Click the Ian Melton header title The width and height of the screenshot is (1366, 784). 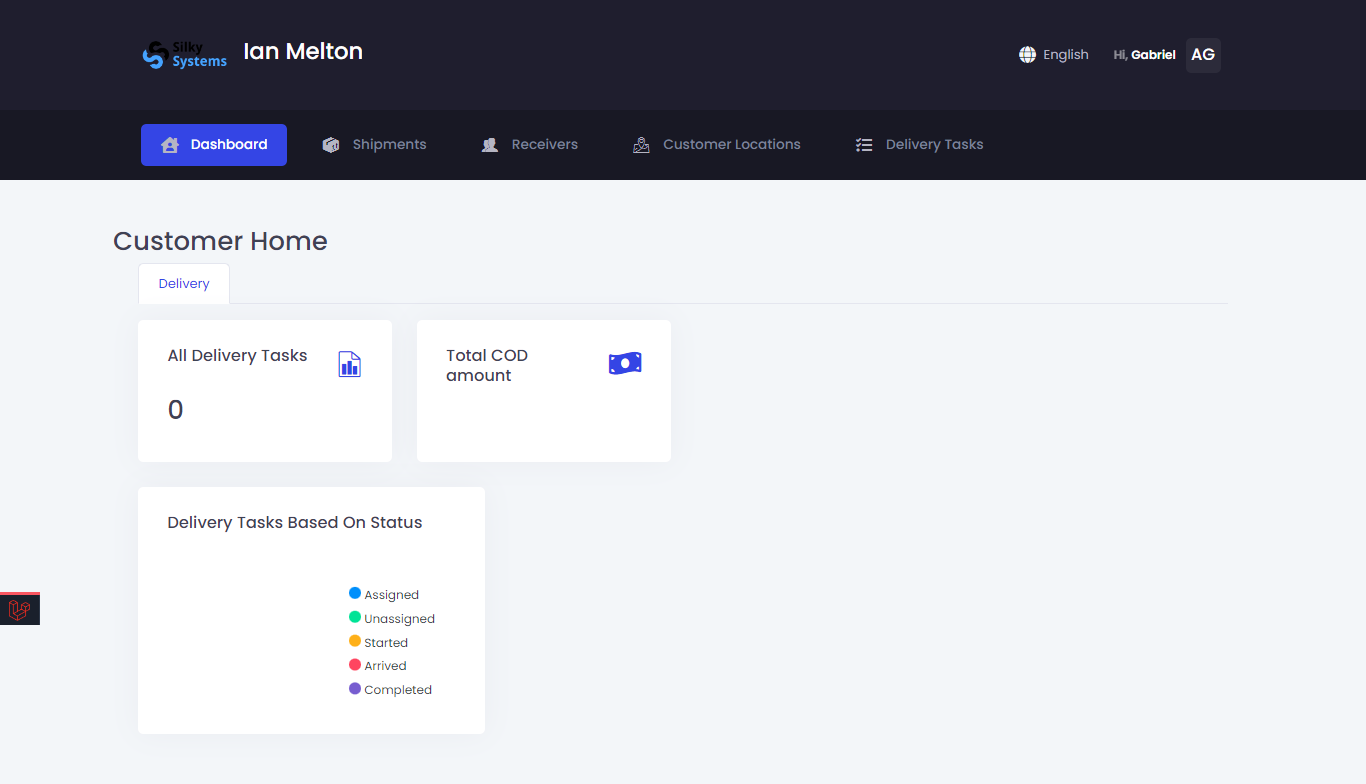[303, 52]
